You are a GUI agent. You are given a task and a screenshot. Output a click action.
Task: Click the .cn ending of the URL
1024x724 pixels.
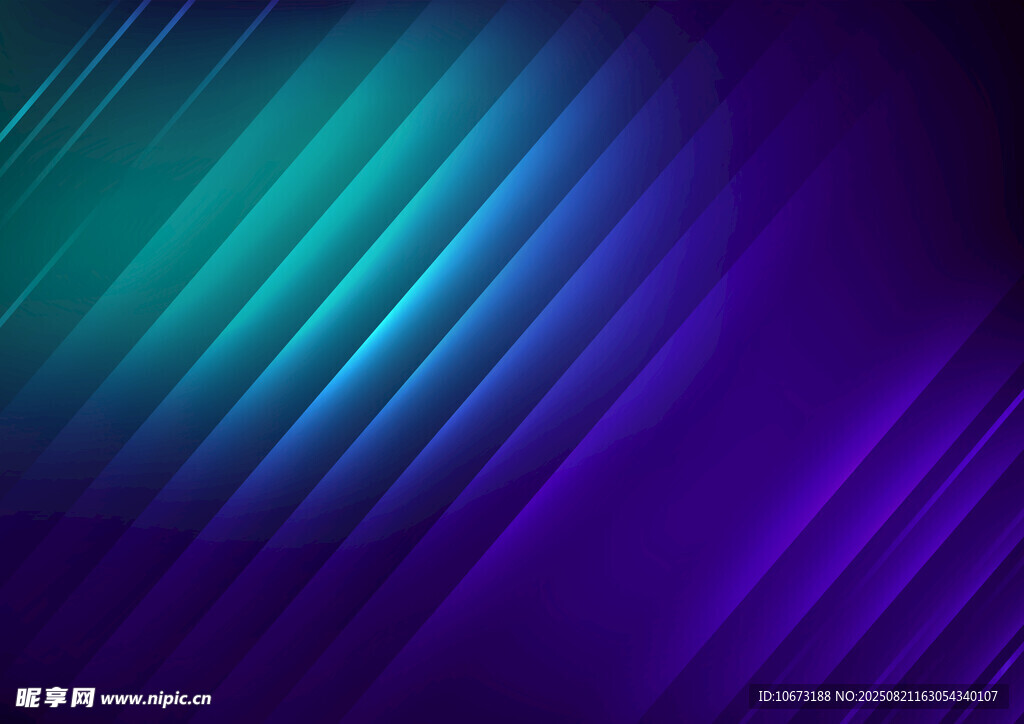coord(199,699)
